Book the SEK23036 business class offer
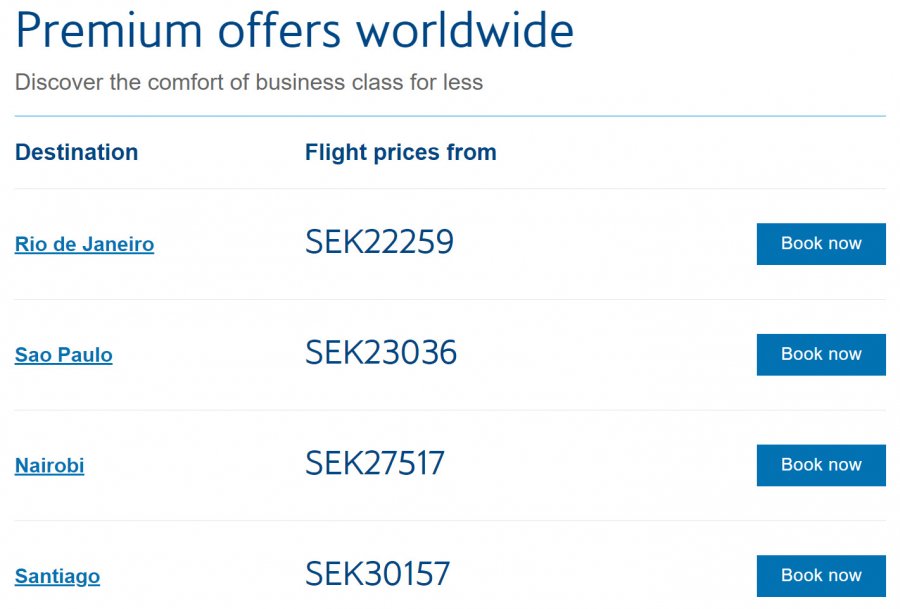This screenshot has height=609, width=900. coord(820,355)
